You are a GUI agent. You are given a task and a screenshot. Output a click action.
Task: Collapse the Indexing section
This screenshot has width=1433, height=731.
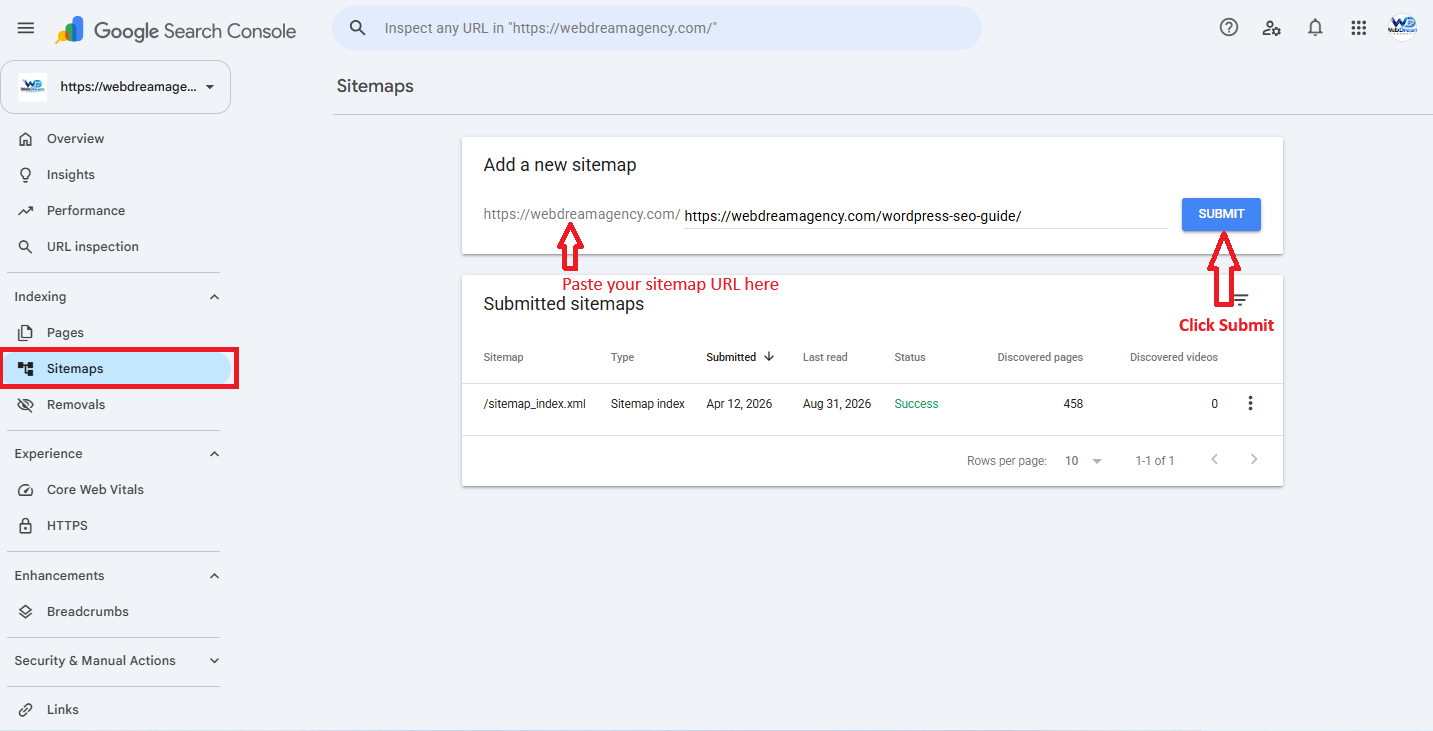(214, 297)
